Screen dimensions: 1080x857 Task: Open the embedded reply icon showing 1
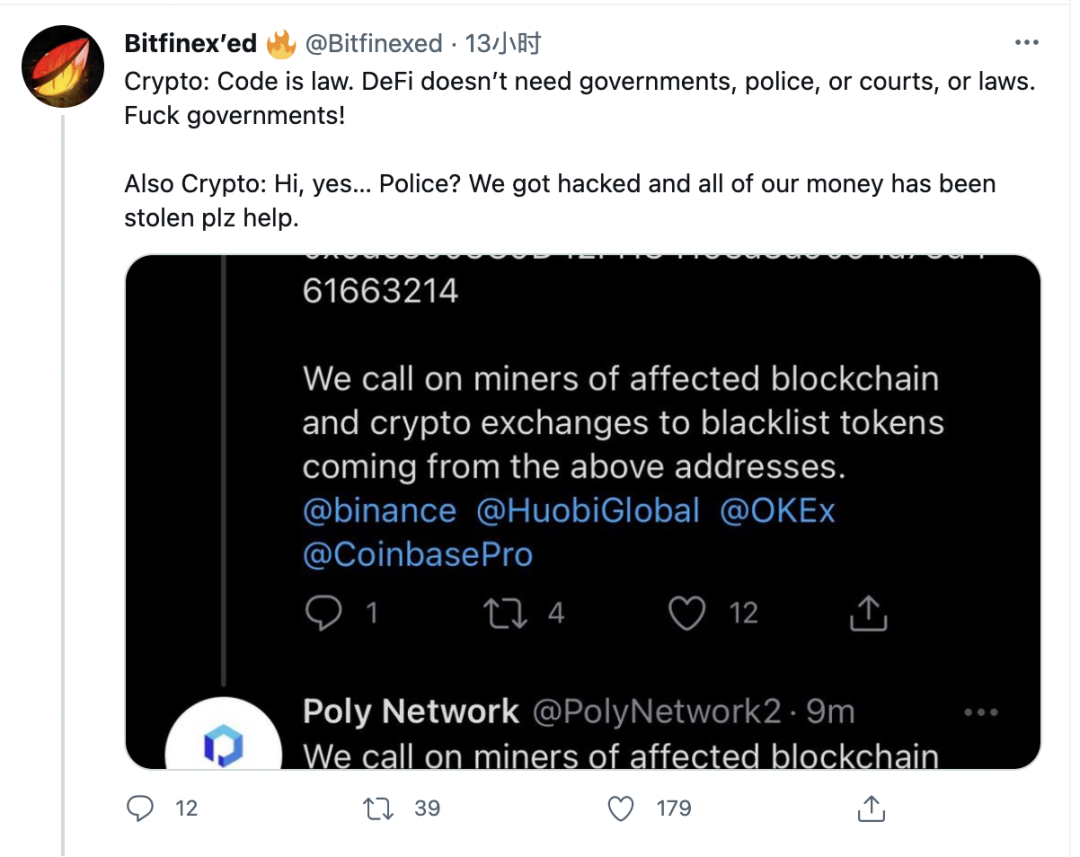click(323, 612)
